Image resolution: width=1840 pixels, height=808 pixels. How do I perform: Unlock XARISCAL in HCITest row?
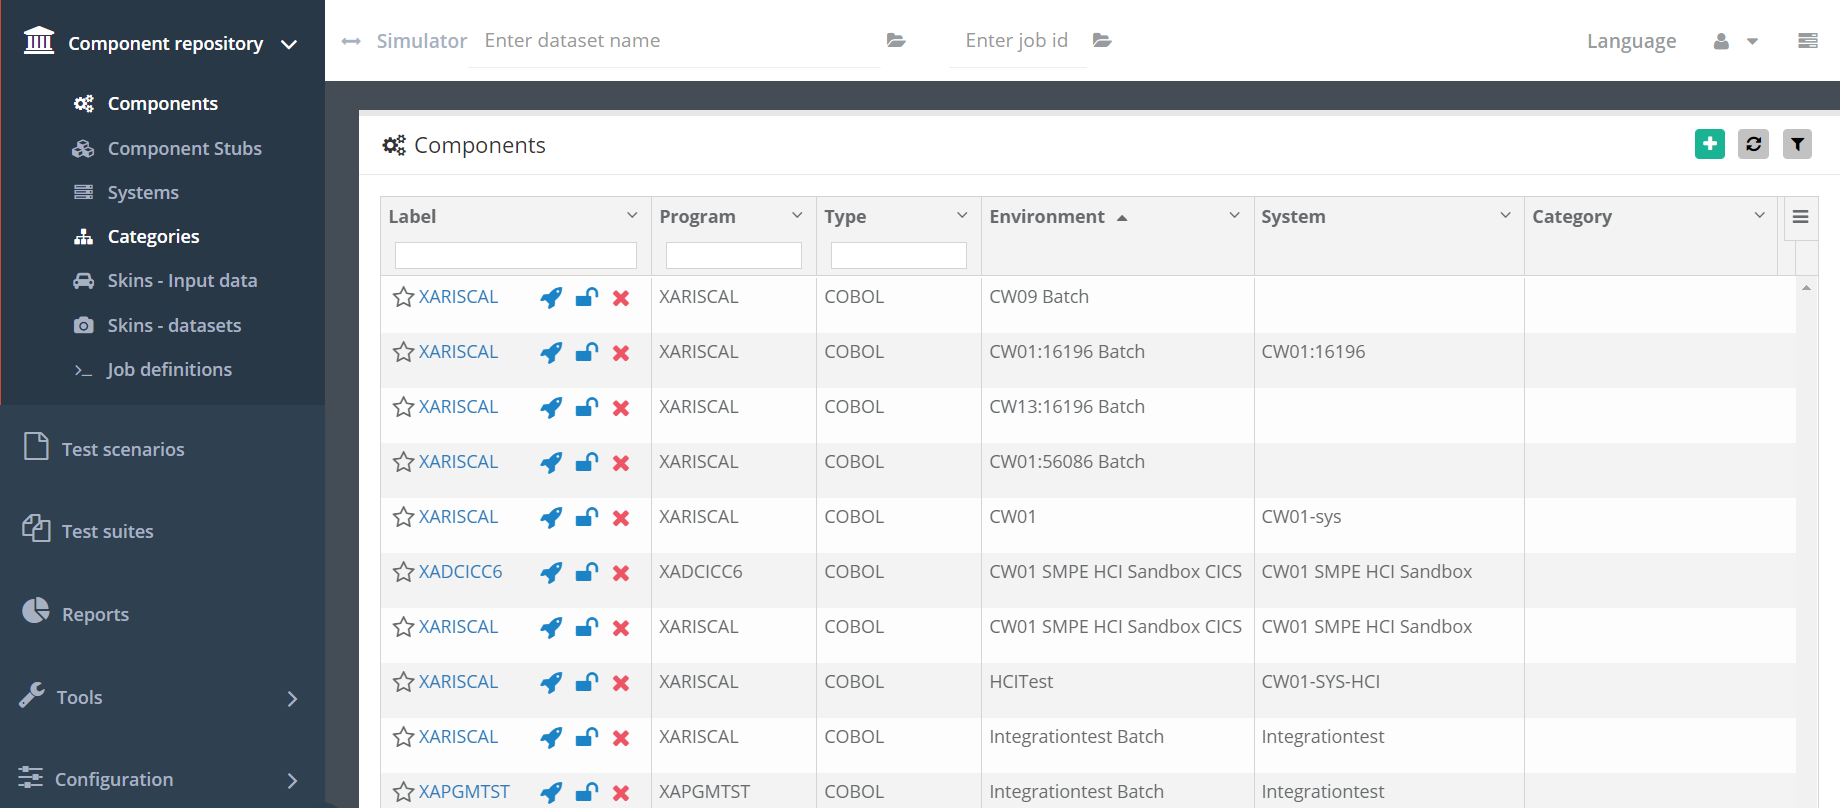click(x=587, y=682)
